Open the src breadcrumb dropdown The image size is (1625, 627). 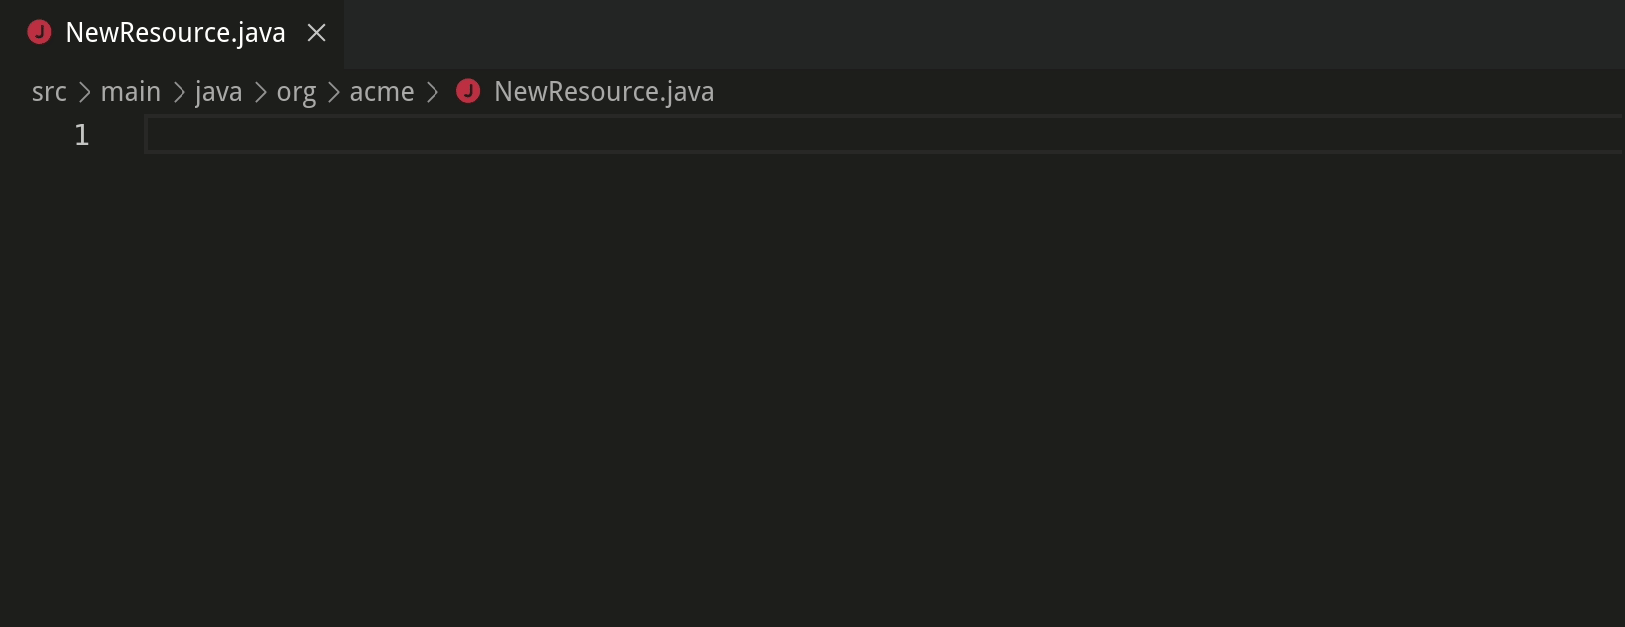(x=48, y=91)
